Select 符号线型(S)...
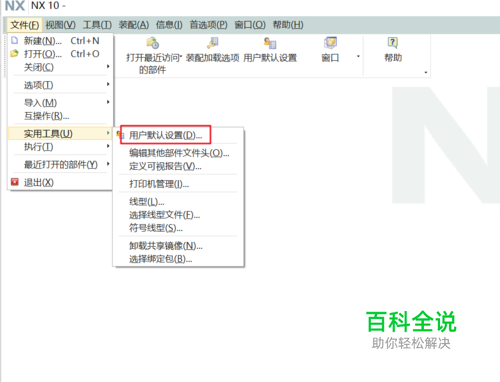This screenshot has height=382, width=500. tap(179, 228)
